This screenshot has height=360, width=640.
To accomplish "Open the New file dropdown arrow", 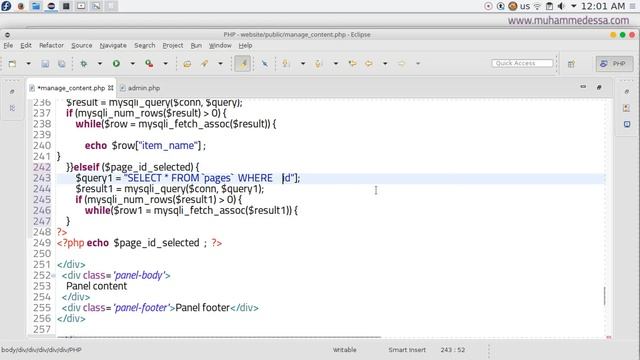I will tap(28, 64).
